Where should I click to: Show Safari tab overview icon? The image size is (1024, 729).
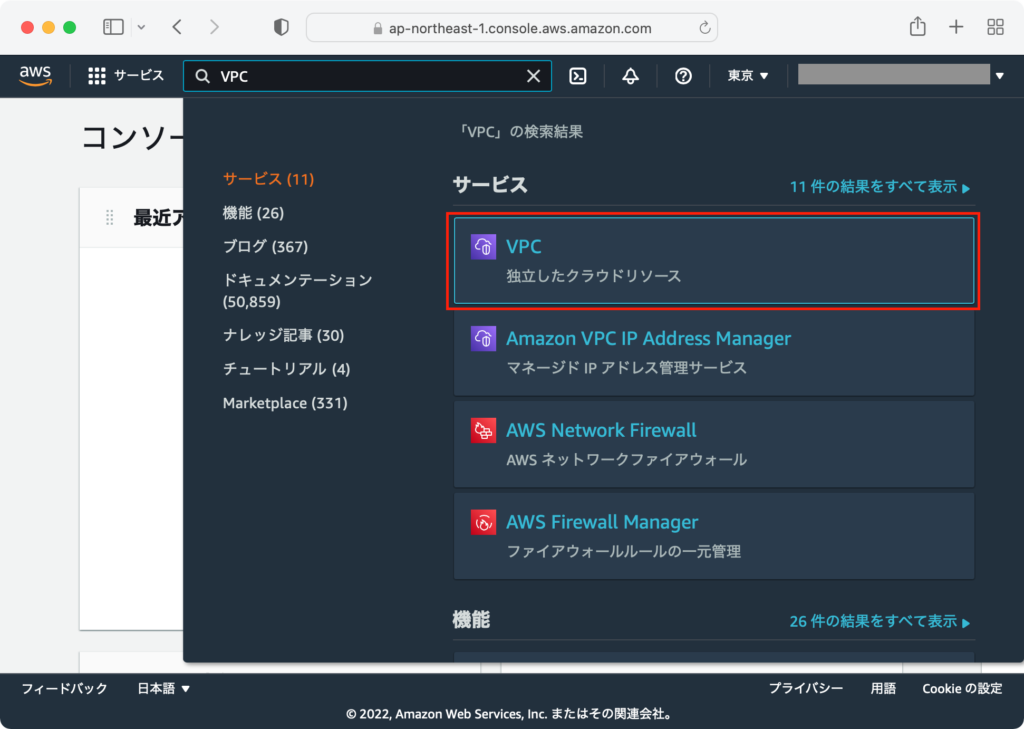coord(995,27)
